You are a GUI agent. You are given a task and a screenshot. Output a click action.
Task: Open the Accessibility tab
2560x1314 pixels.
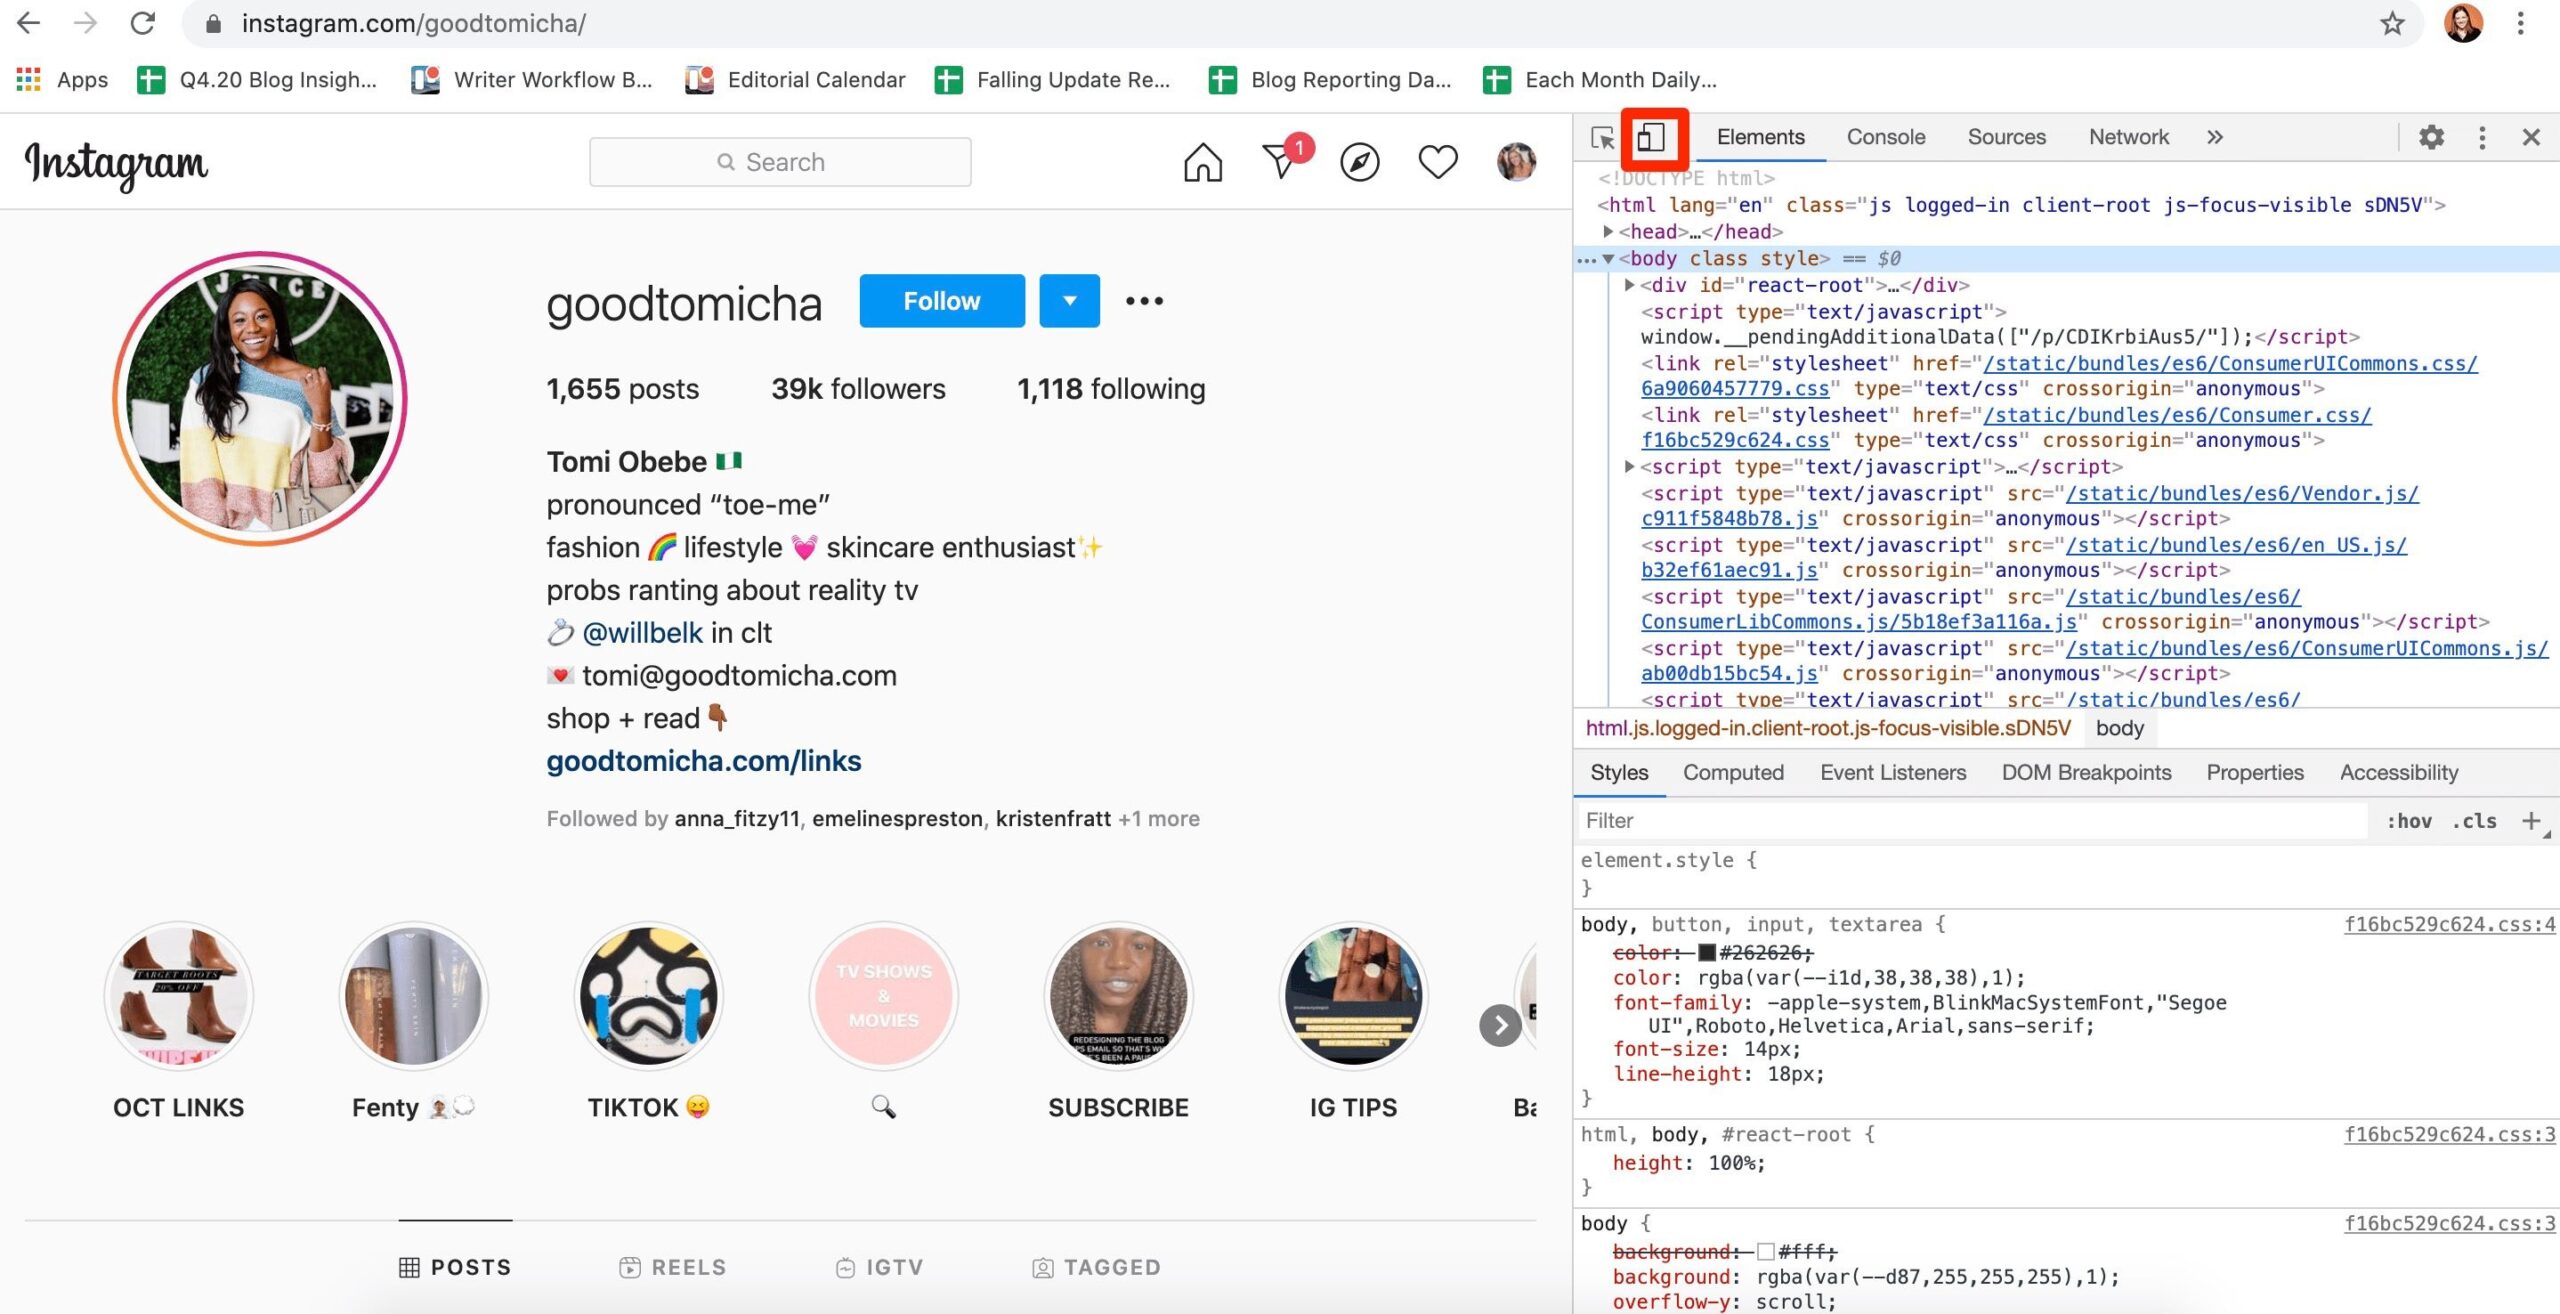2398,773
